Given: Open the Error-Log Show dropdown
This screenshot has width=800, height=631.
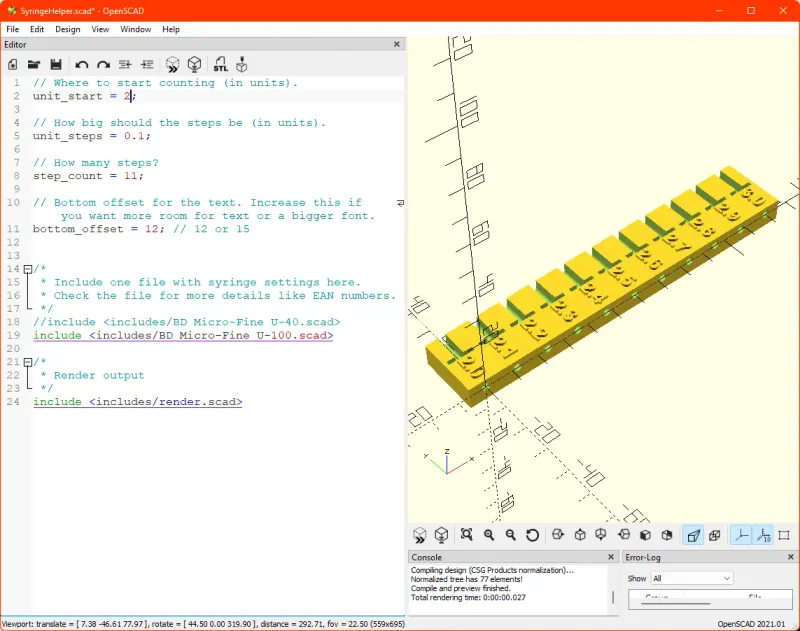Looking at the screenshot, I should click(x=691, y=578).
